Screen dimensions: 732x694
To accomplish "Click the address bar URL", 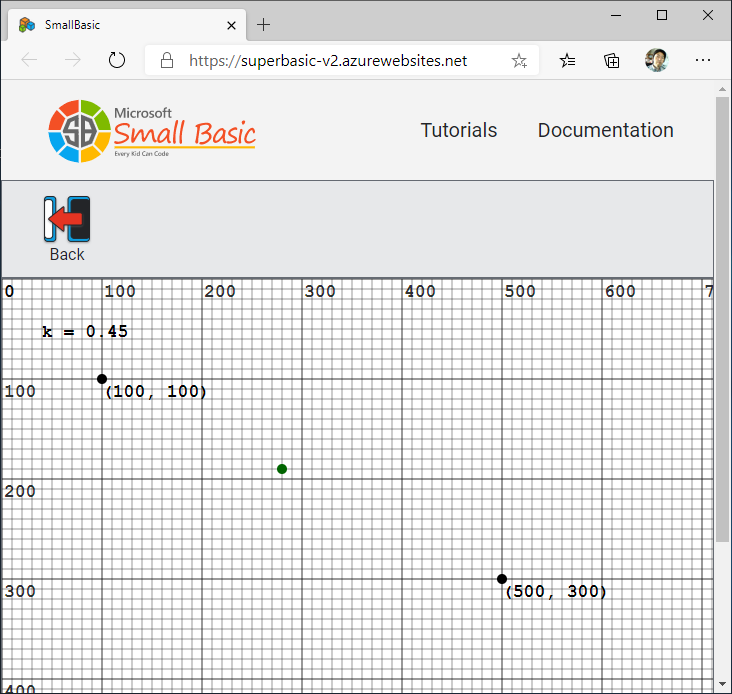I will 328,61.
